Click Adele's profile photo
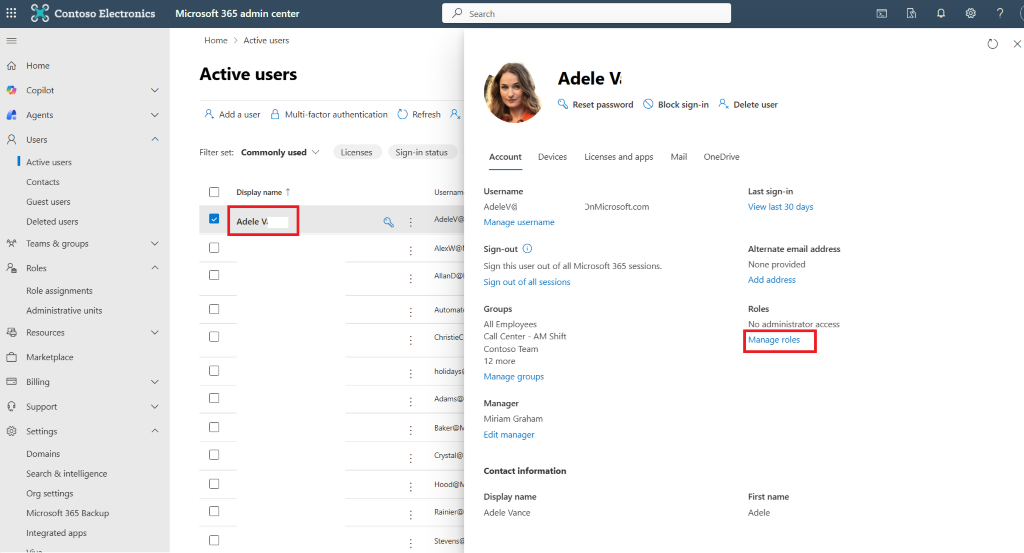 point(513,93)
